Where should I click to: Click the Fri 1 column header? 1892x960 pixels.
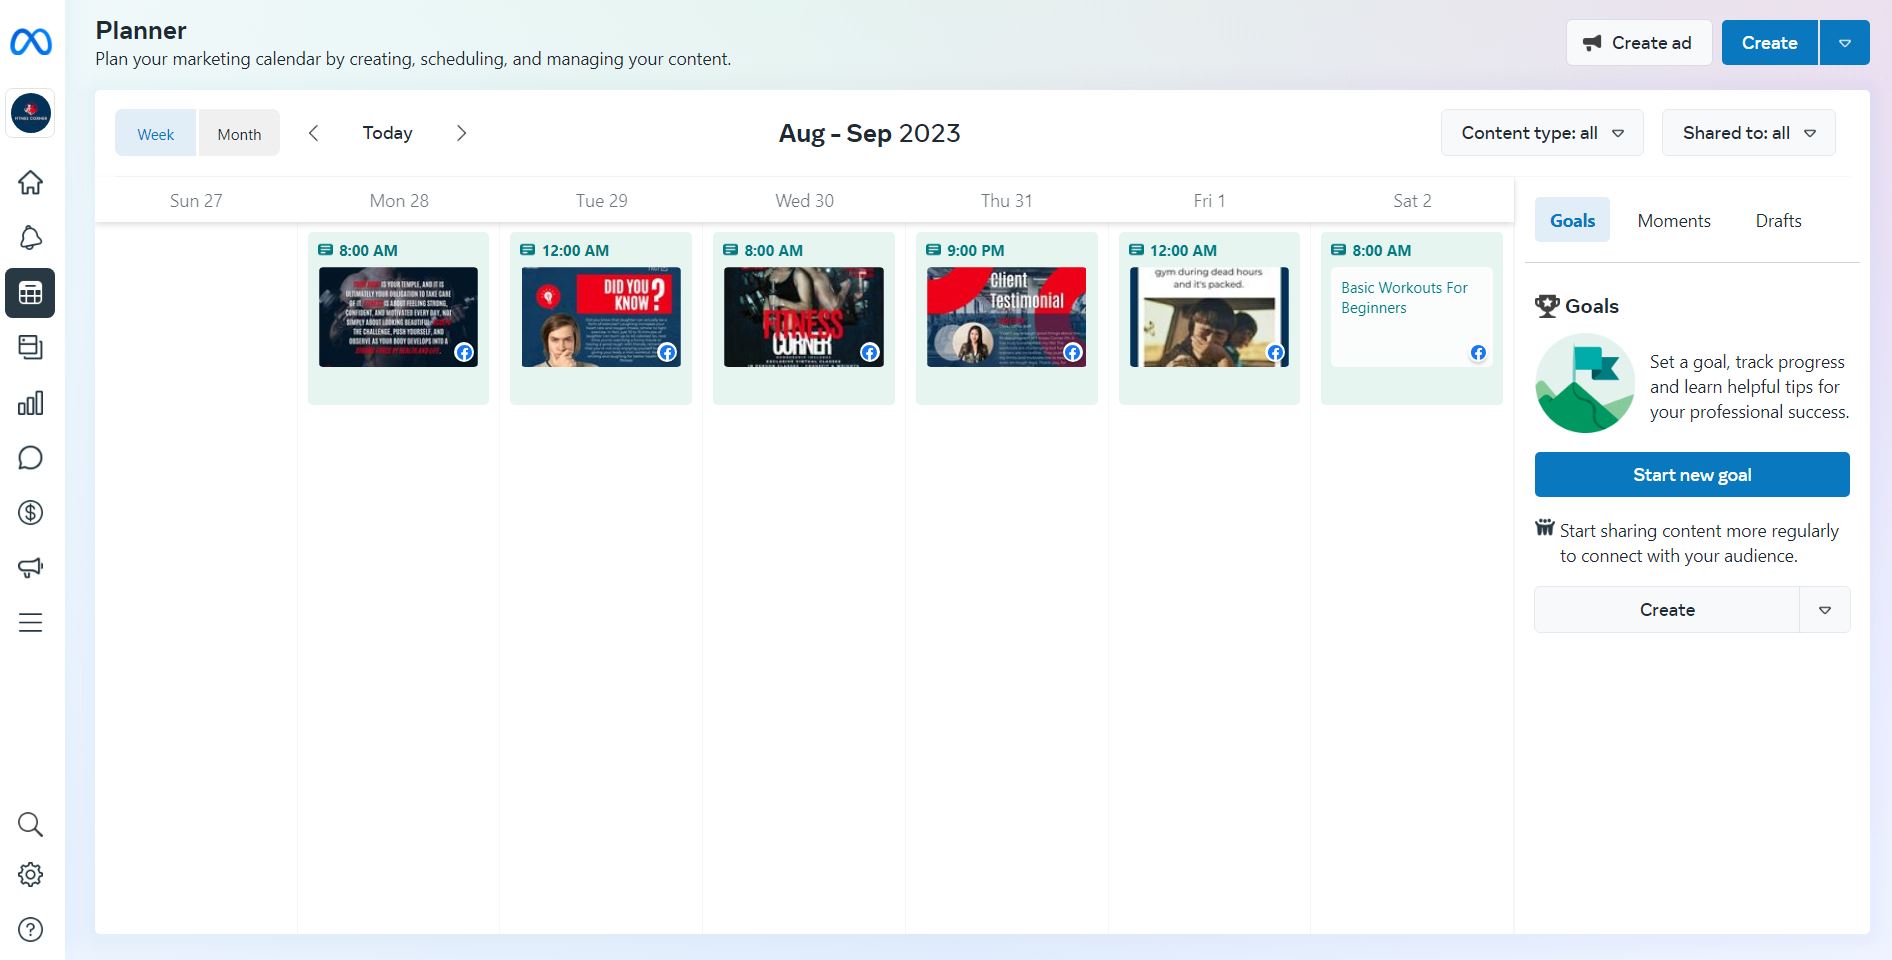(1210, 200)
